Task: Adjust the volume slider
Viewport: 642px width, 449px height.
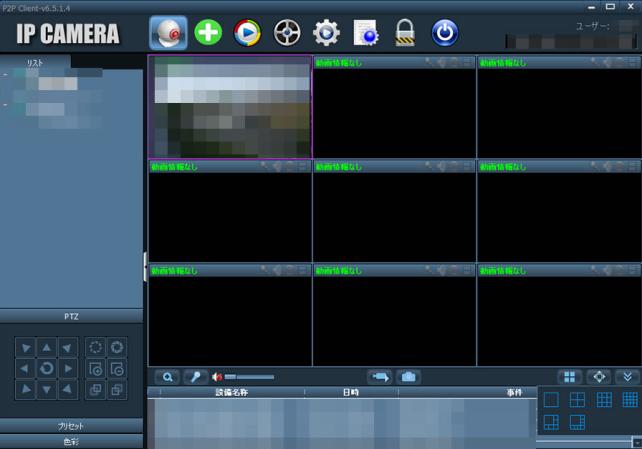Action: [x=248, y=377]
